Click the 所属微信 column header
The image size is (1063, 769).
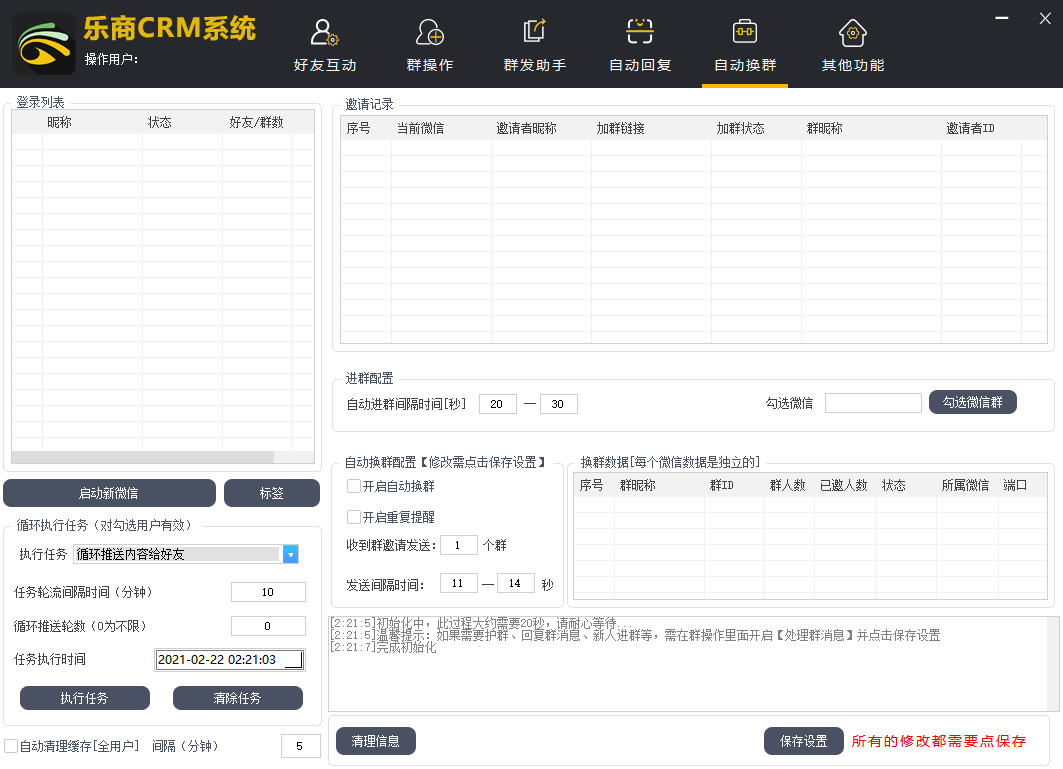coord(965,485)
